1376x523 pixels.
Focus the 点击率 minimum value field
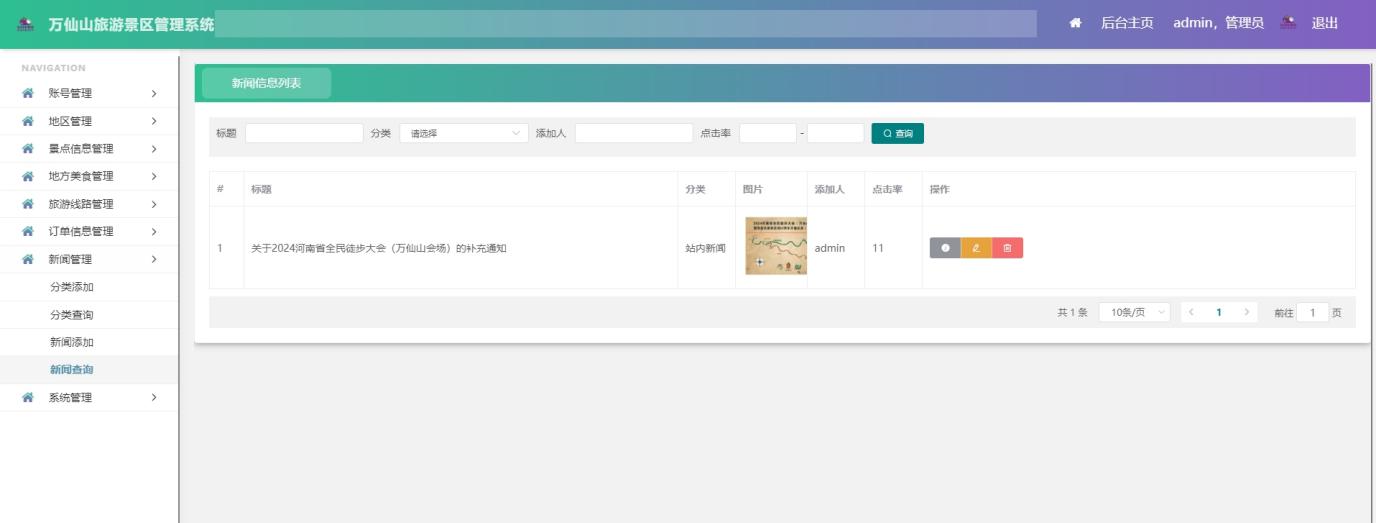[768, 133]
